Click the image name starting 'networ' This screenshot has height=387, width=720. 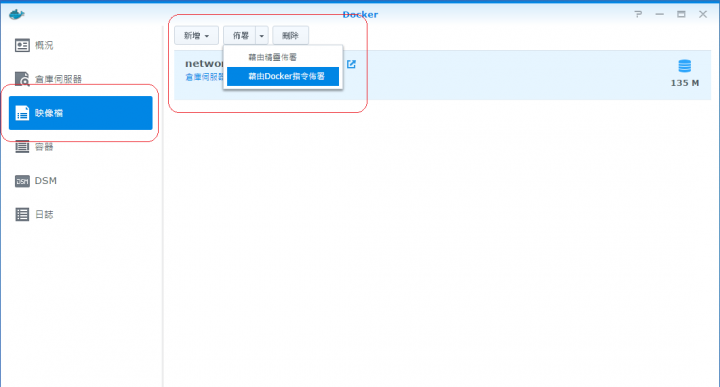[204, 63]
